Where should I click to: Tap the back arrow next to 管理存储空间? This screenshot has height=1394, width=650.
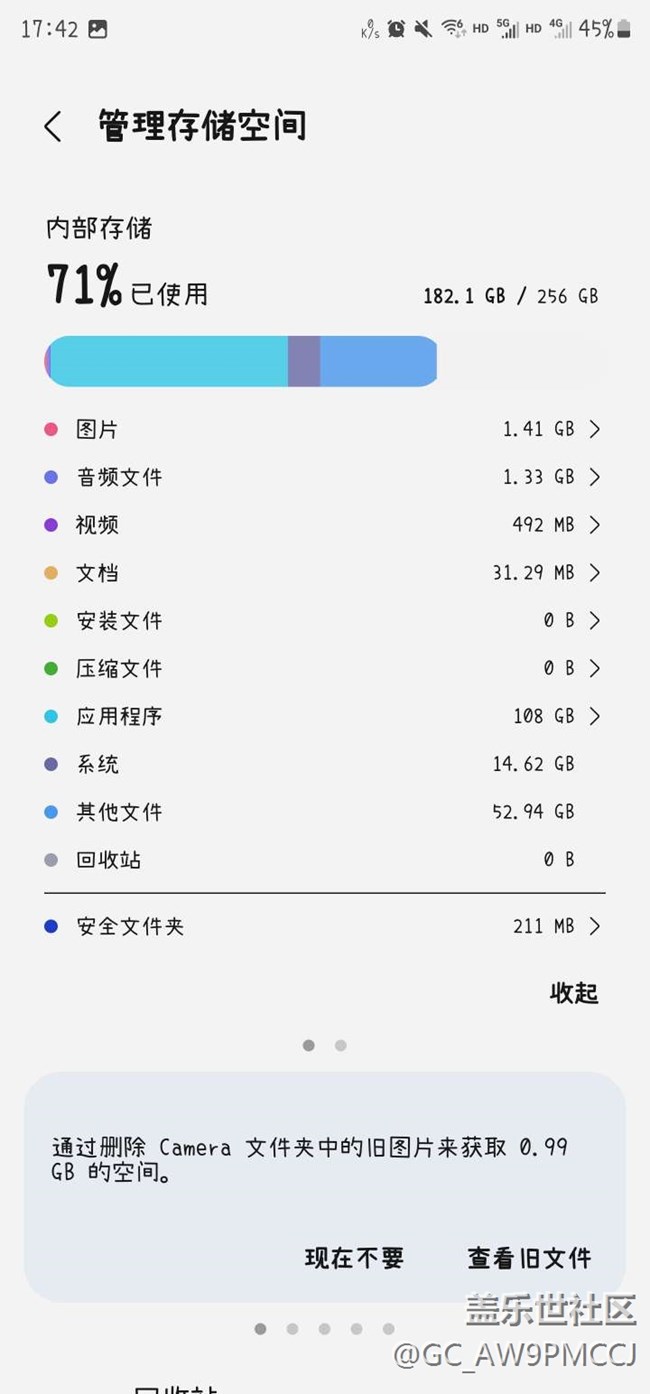point(53,127)
